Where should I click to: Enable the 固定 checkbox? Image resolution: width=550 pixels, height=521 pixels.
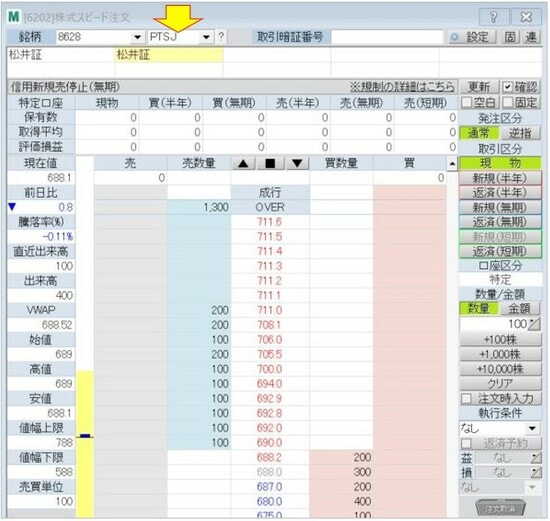507,102
